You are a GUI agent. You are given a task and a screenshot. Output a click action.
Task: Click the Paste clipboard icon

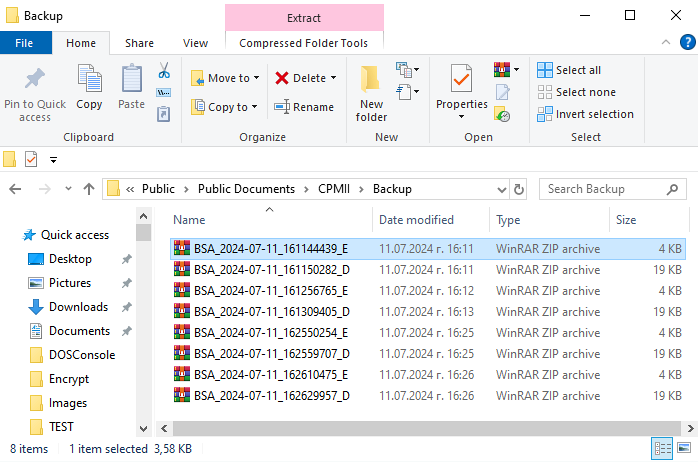tap(132, 78)
